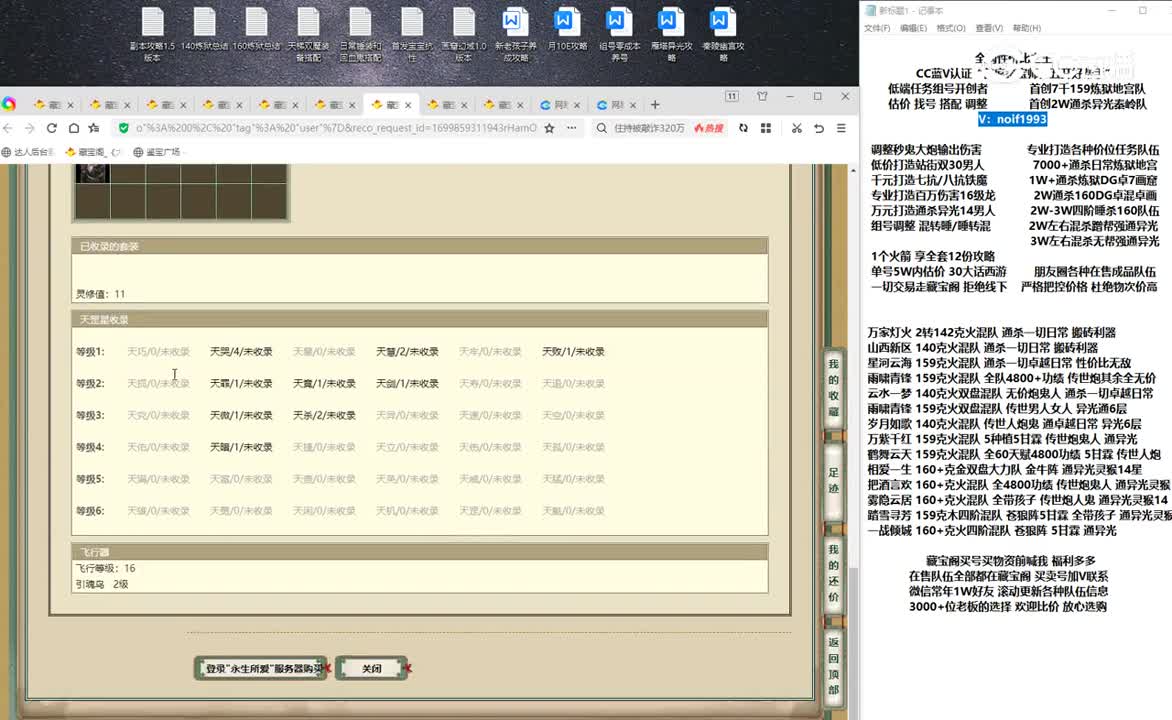Bookmark this page with address-bar star
1172x720 pixels.
549,128
